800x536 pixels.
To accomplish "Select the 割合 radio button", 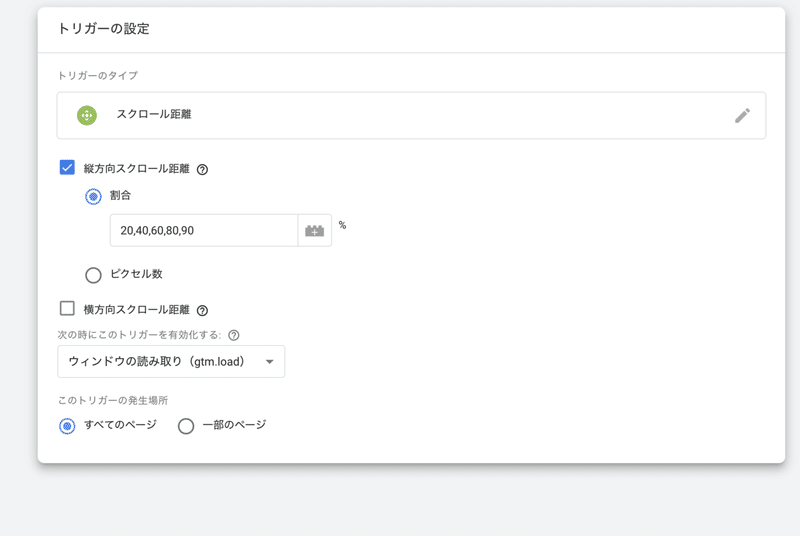I will point(93,196).
